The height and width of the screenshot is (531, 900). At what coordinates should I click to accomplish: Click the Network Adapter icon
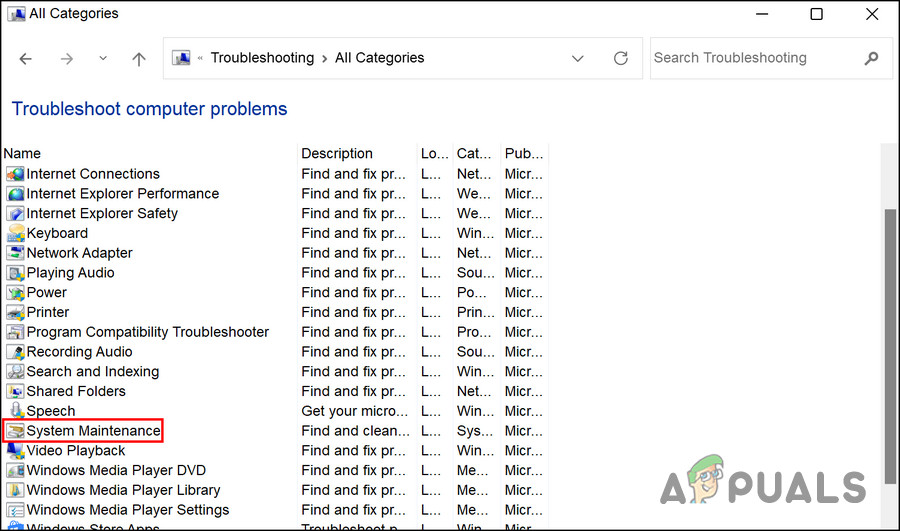pyautogui.click(x=15, y=253)
